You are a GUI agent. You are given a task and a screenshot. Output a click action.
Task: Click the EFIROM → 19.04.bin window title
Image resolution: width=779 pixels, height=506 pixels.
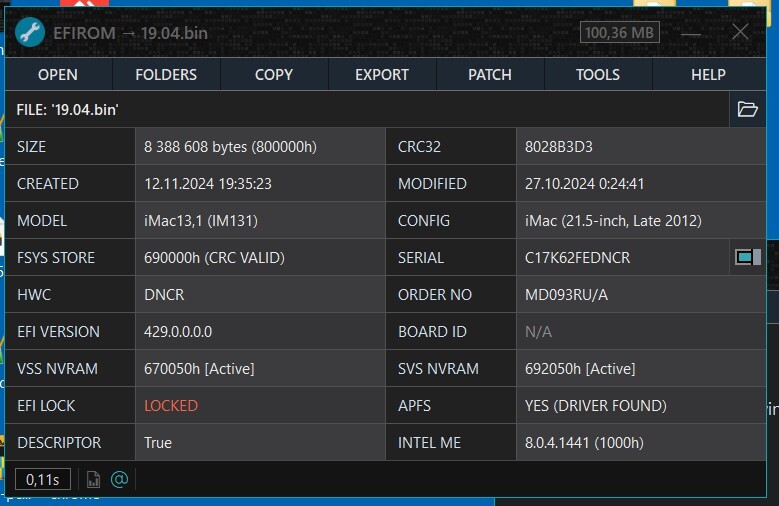(x=130, y=33)
